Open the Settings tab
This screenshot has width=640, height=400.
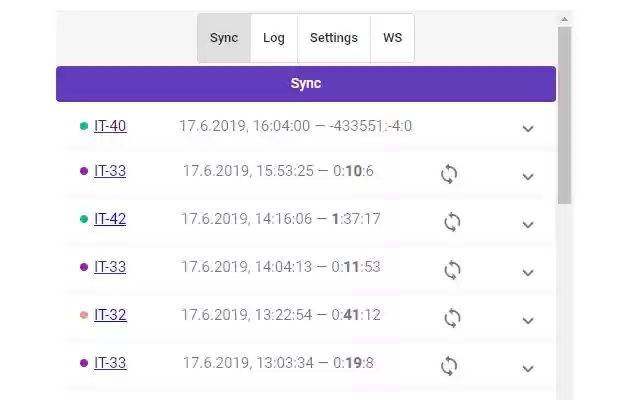334,38
